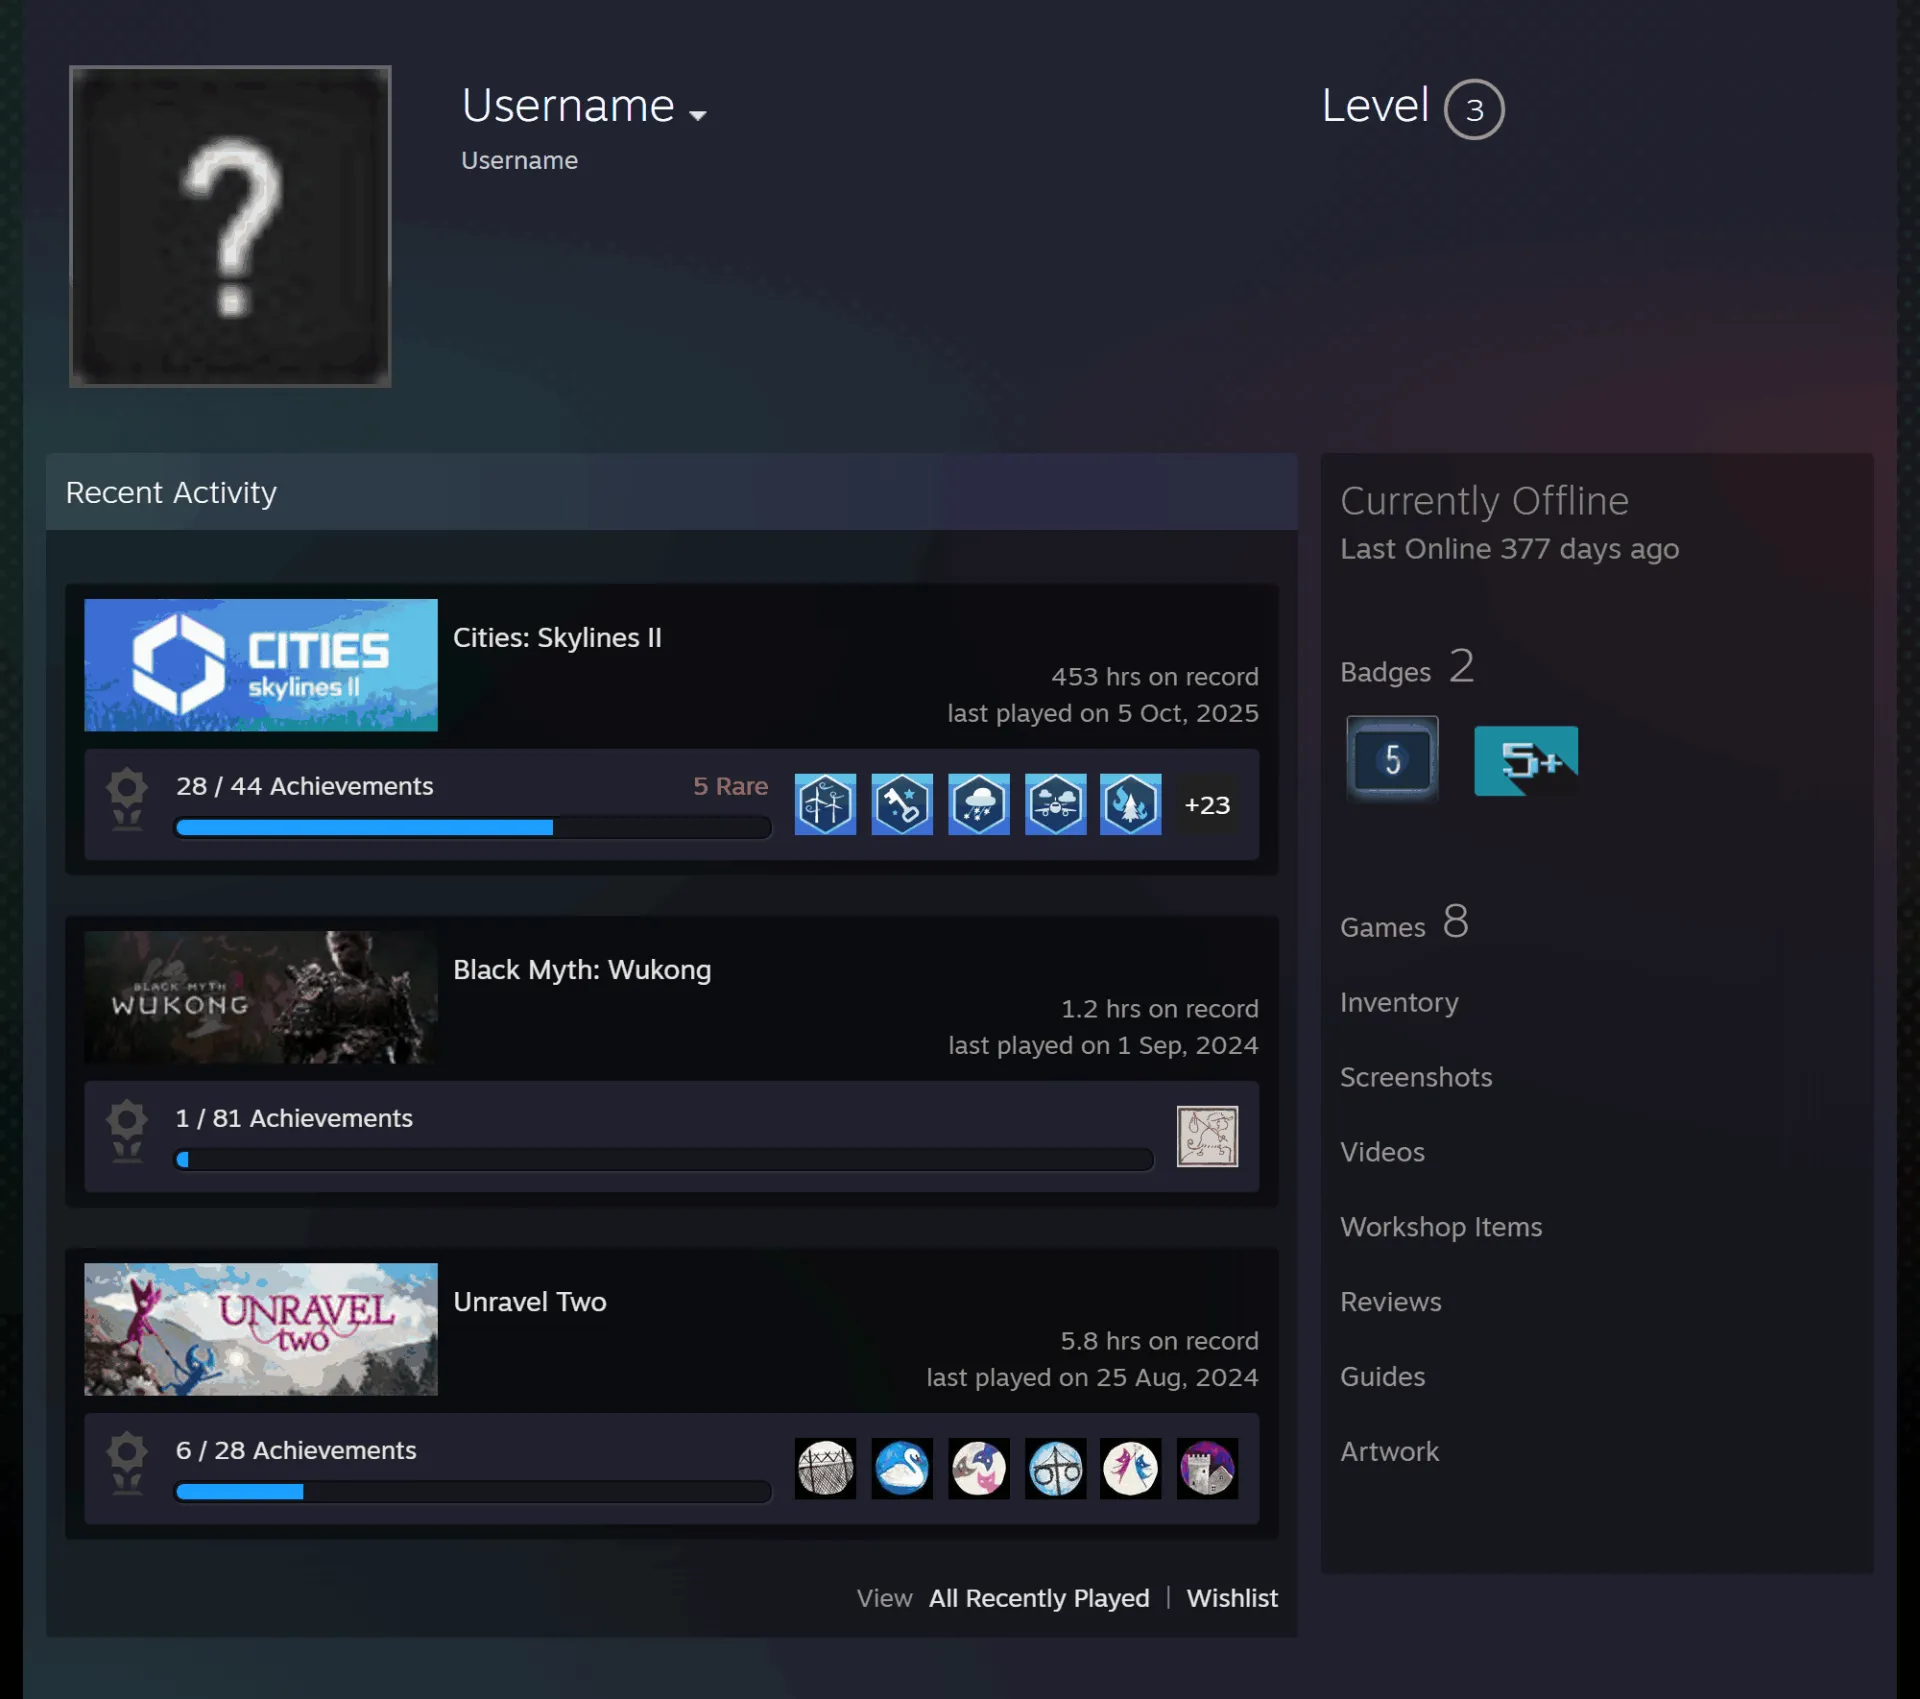Screen dimensions: 1920x1699
Task: Open the storm cloud achievement icon
Action: click(x=979, y=804)
